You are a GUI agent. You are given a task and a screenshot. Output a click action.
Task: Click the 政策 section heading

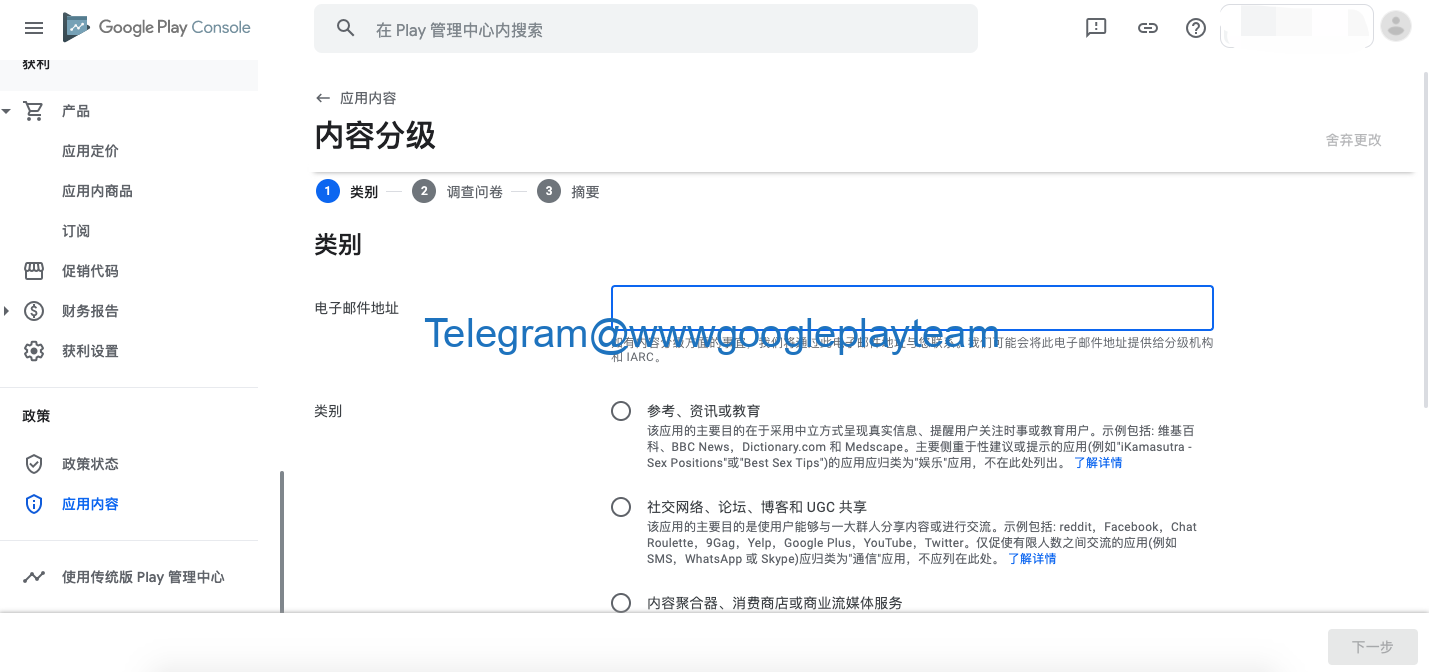pos(36,416)
